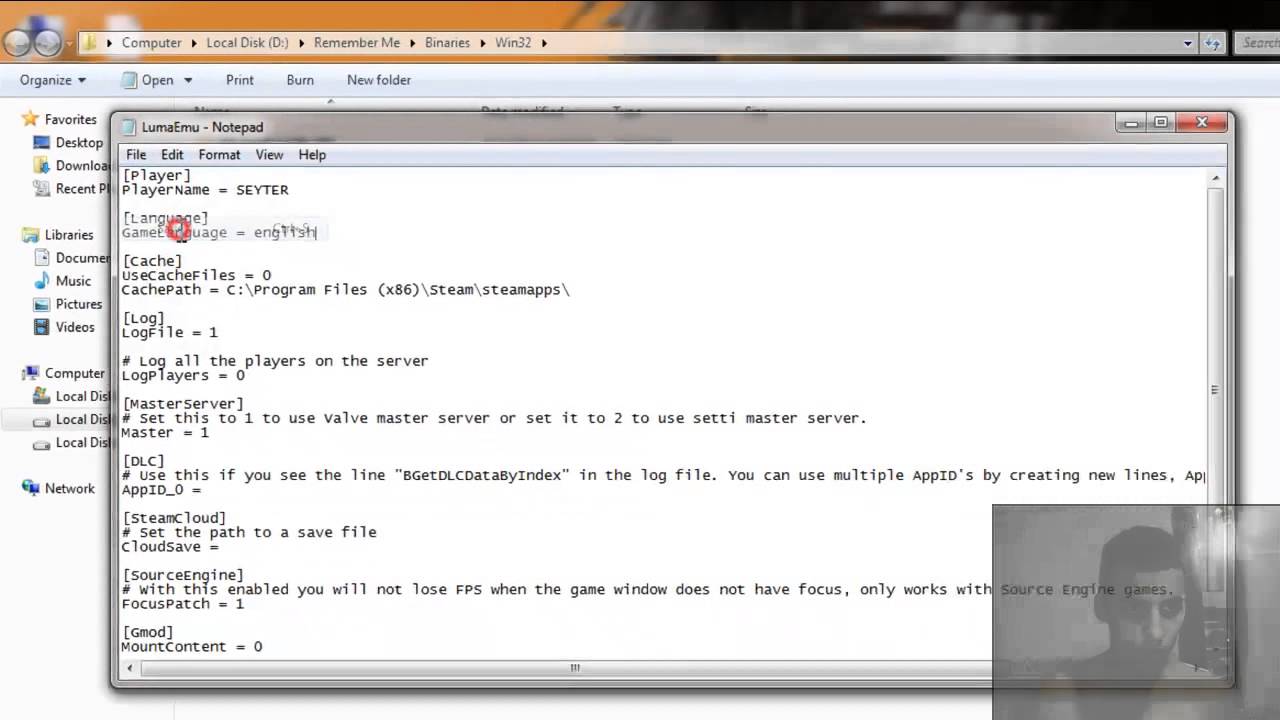Click the Explorer Forward navigation arrow
Screen dimensions: 1280x720
point(48,43)
